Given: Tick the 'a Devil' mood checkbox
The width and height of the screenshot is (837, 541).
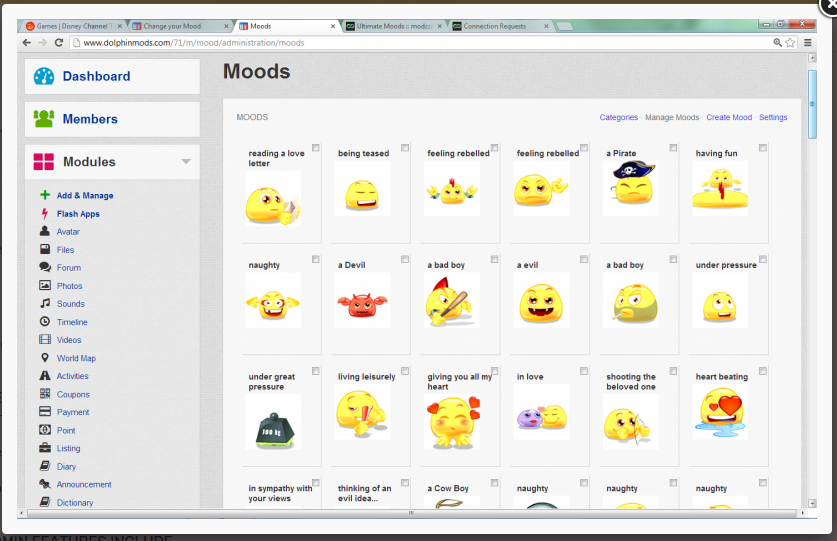Looking at the screenshot, I should [405, 259].
